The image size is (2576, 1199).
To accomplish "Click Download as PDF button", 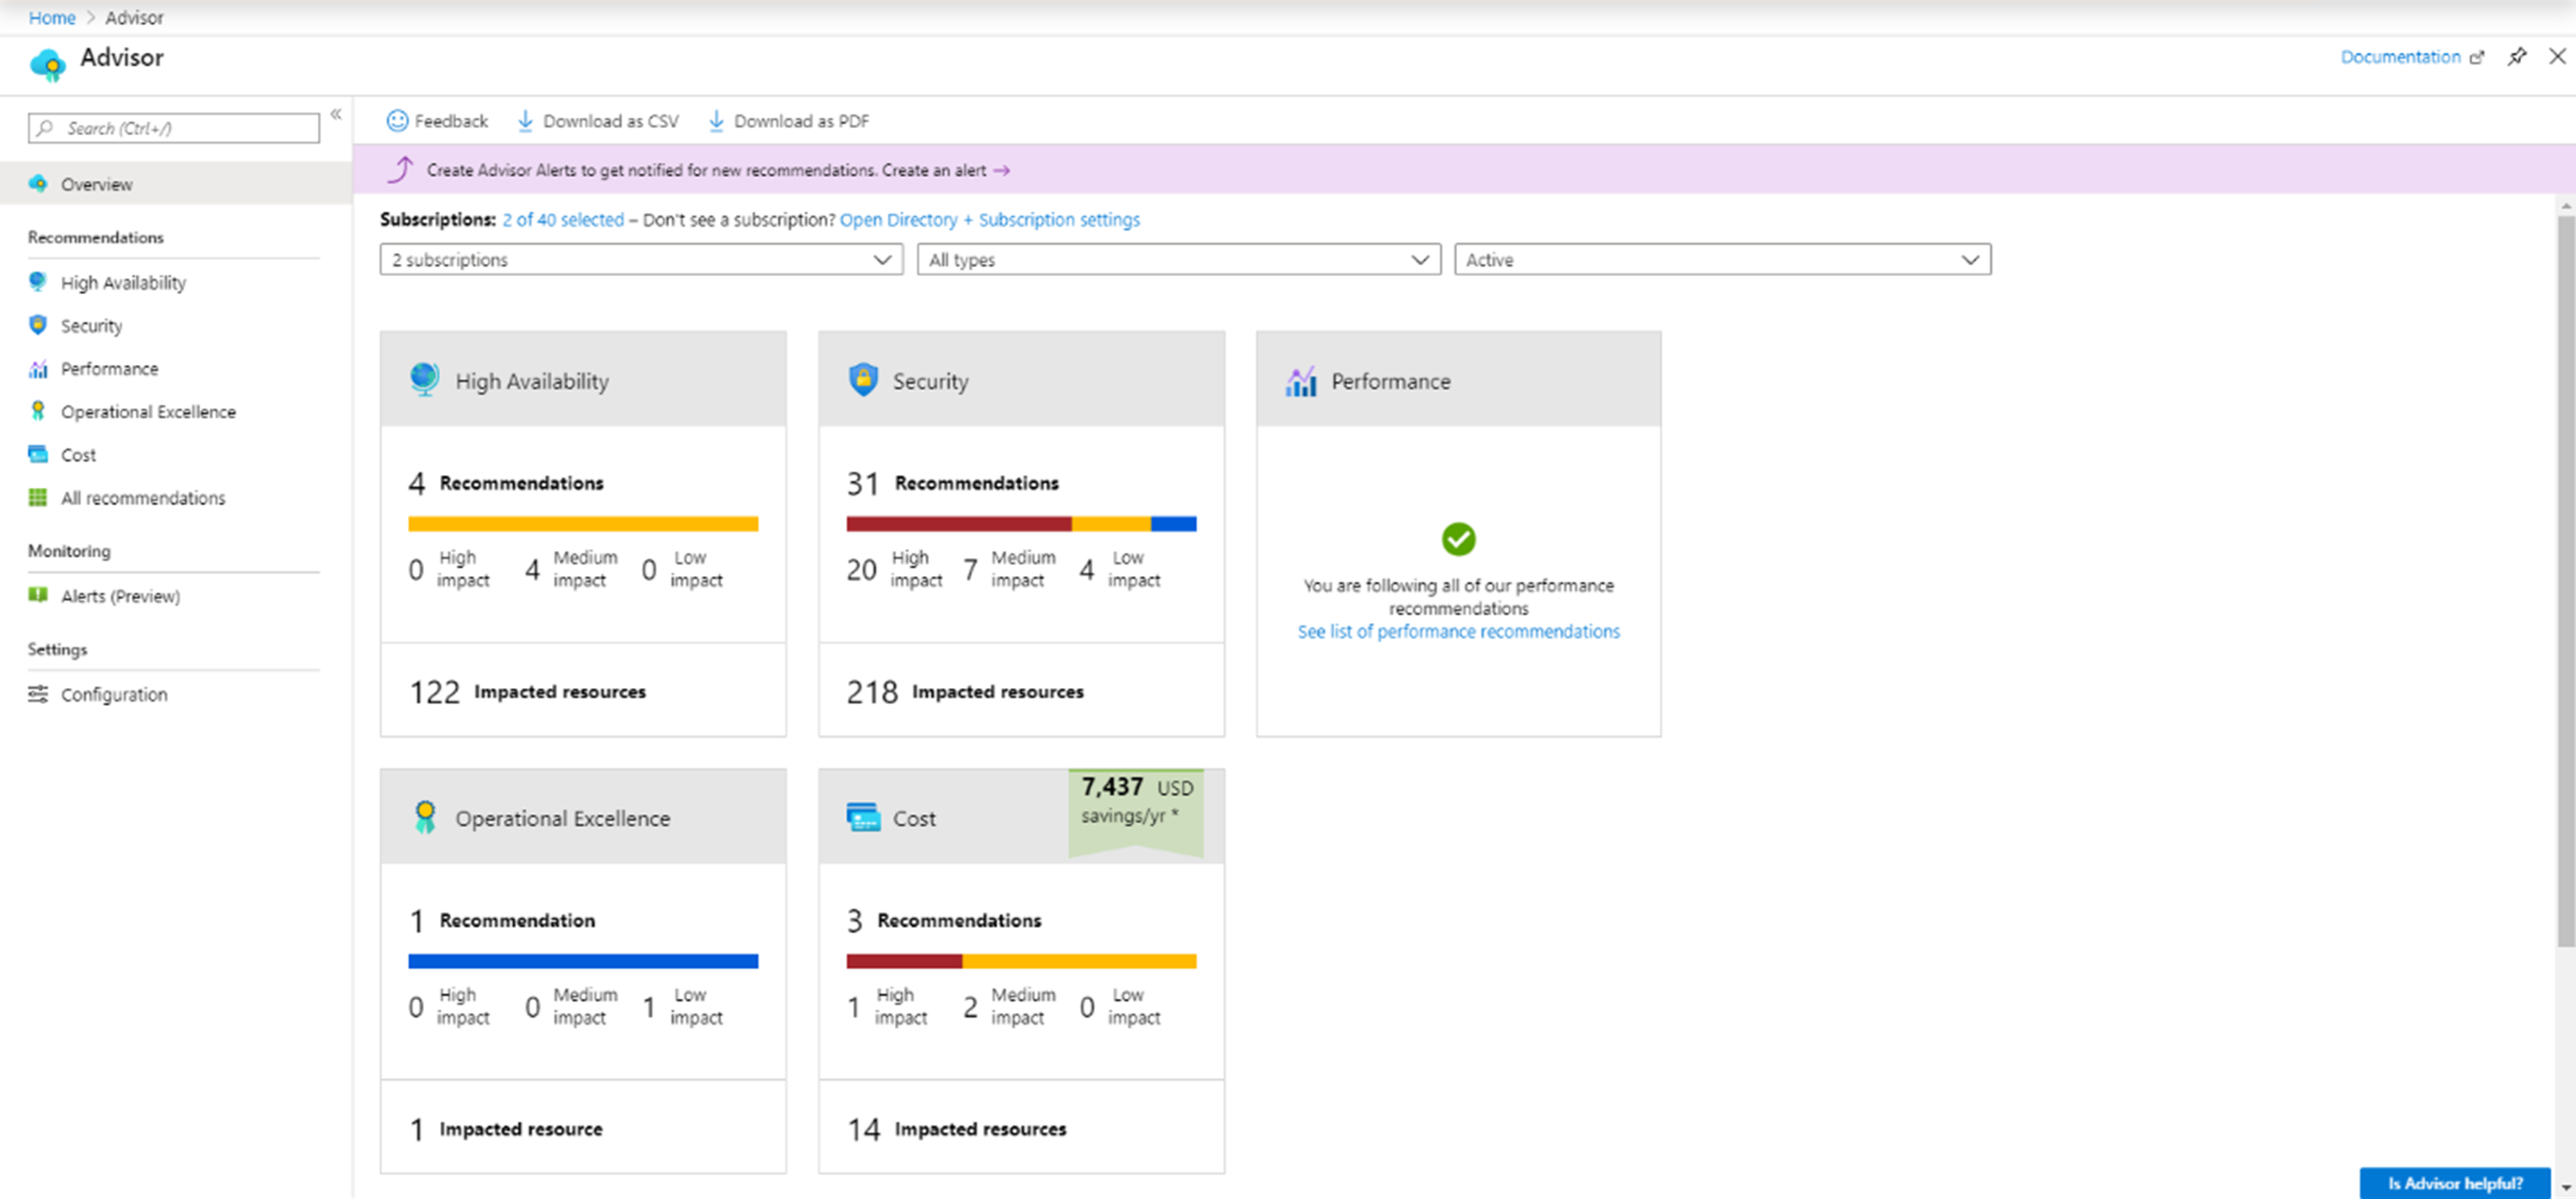I will click(788, 121).
